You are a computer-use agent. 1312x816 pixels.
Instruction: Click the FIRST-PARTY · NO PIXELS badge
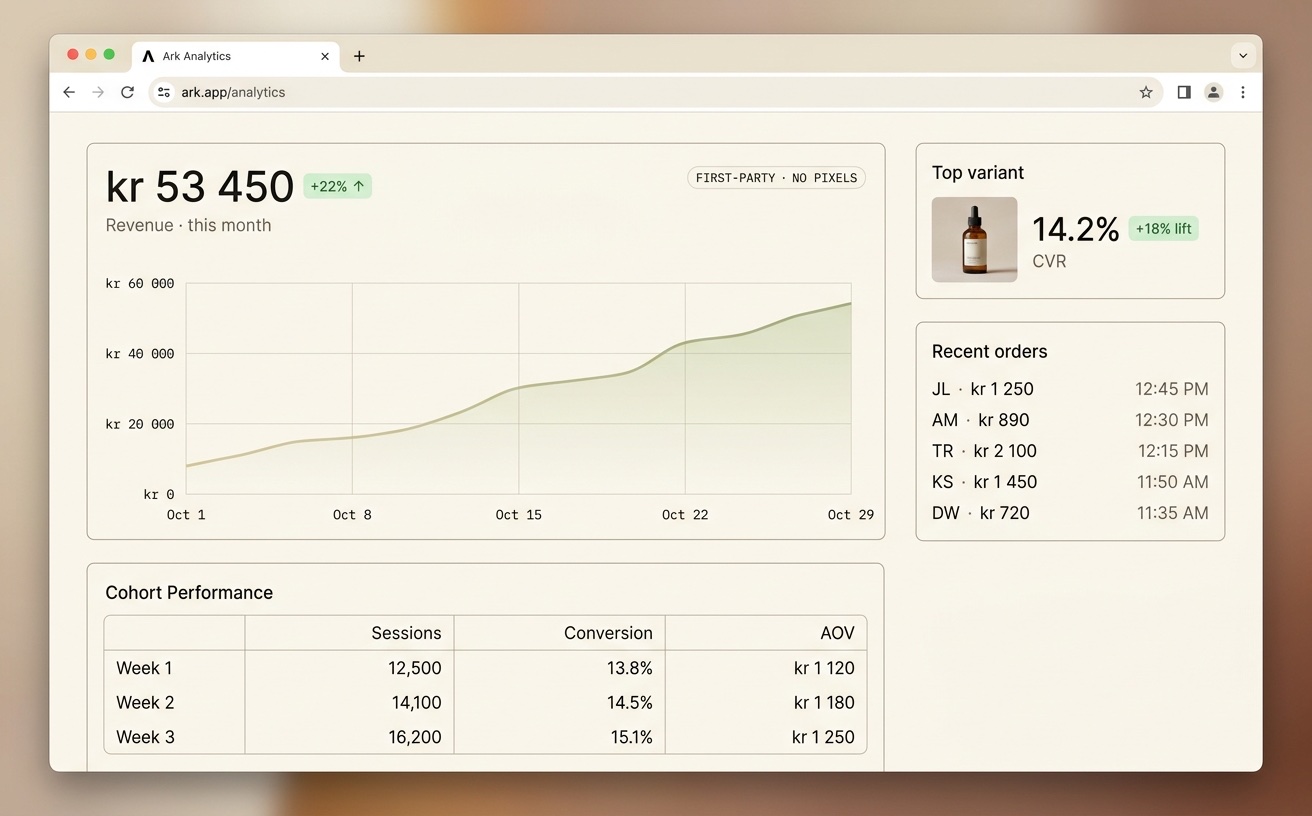pos(776,178)
